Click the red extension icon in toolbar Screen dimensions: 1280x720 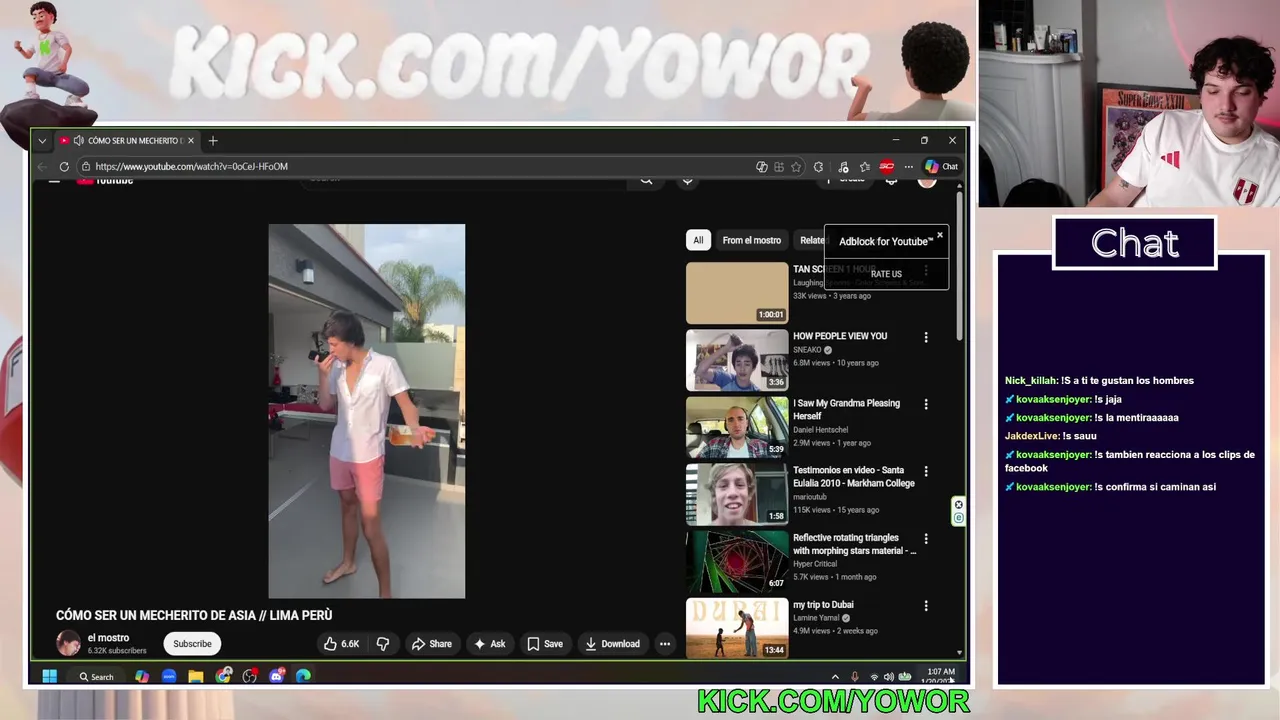(x=886, y=167)
